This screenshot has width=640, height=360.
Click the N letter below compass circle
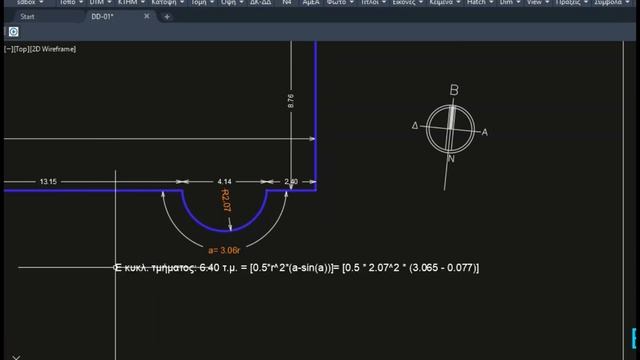point(451,159)
